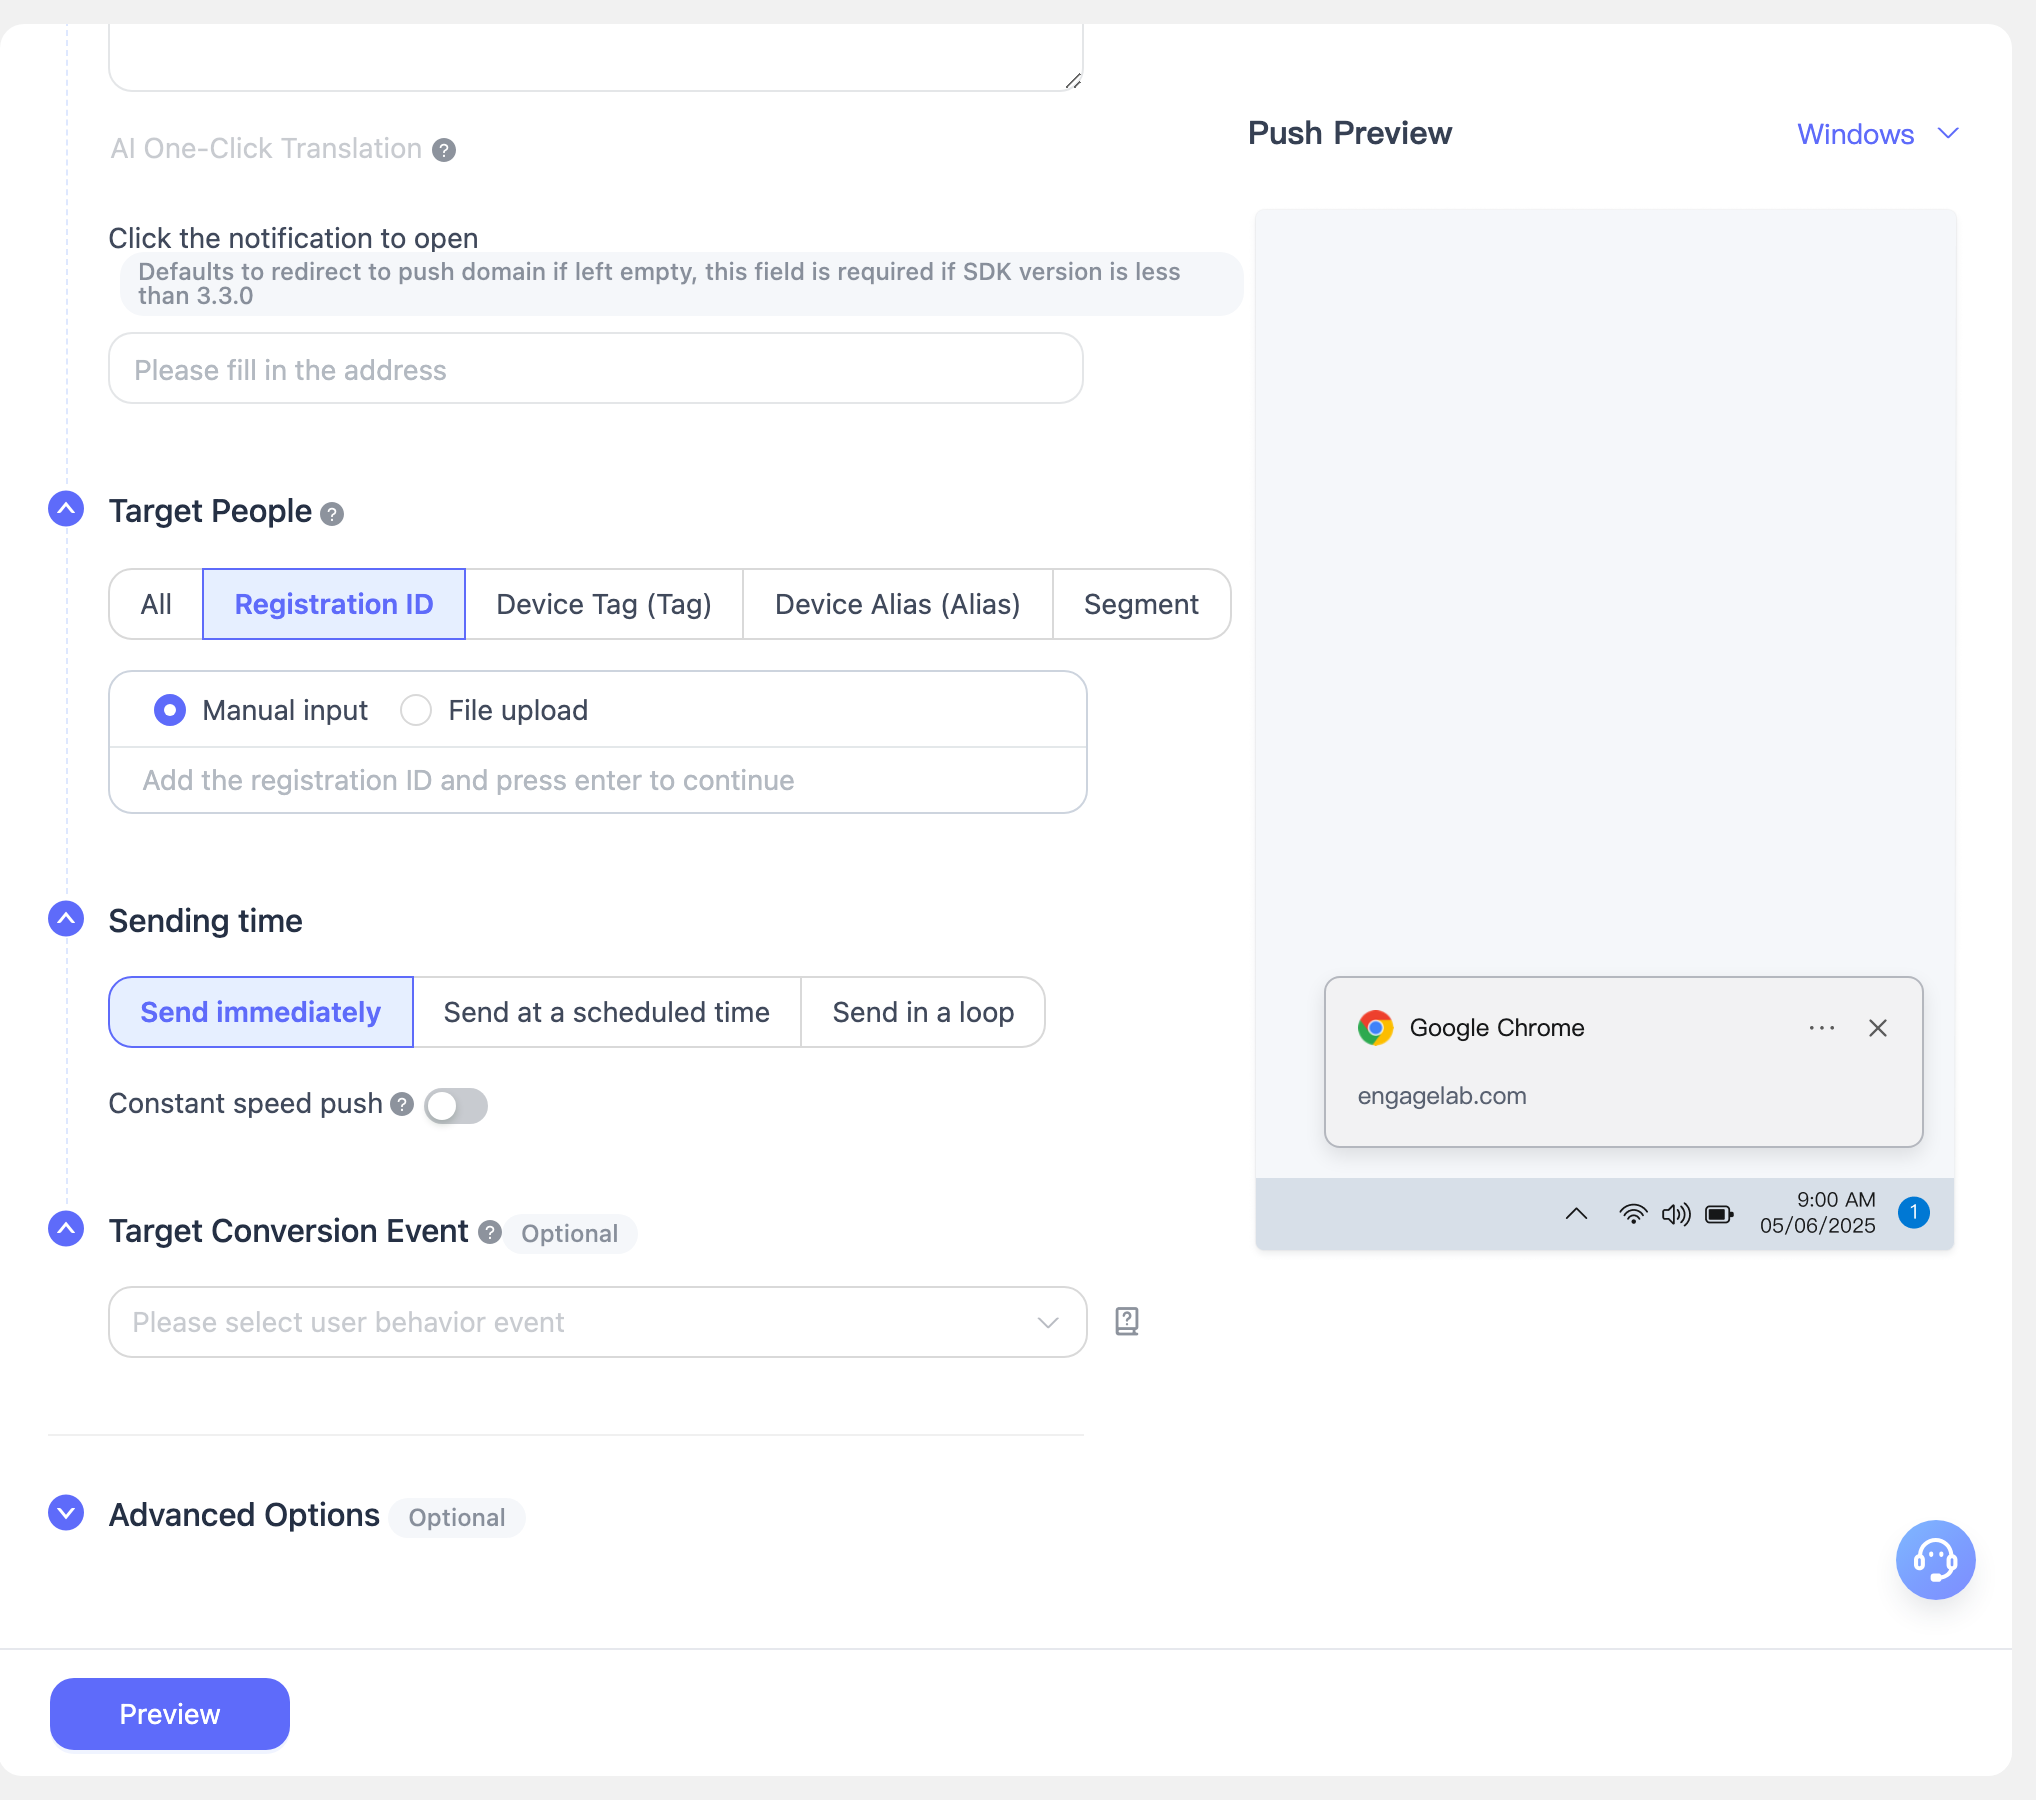This screenshot has height=1800, width=2036.
Task: Close the Google Chrome notification preview
Action: [1878, 1028]
